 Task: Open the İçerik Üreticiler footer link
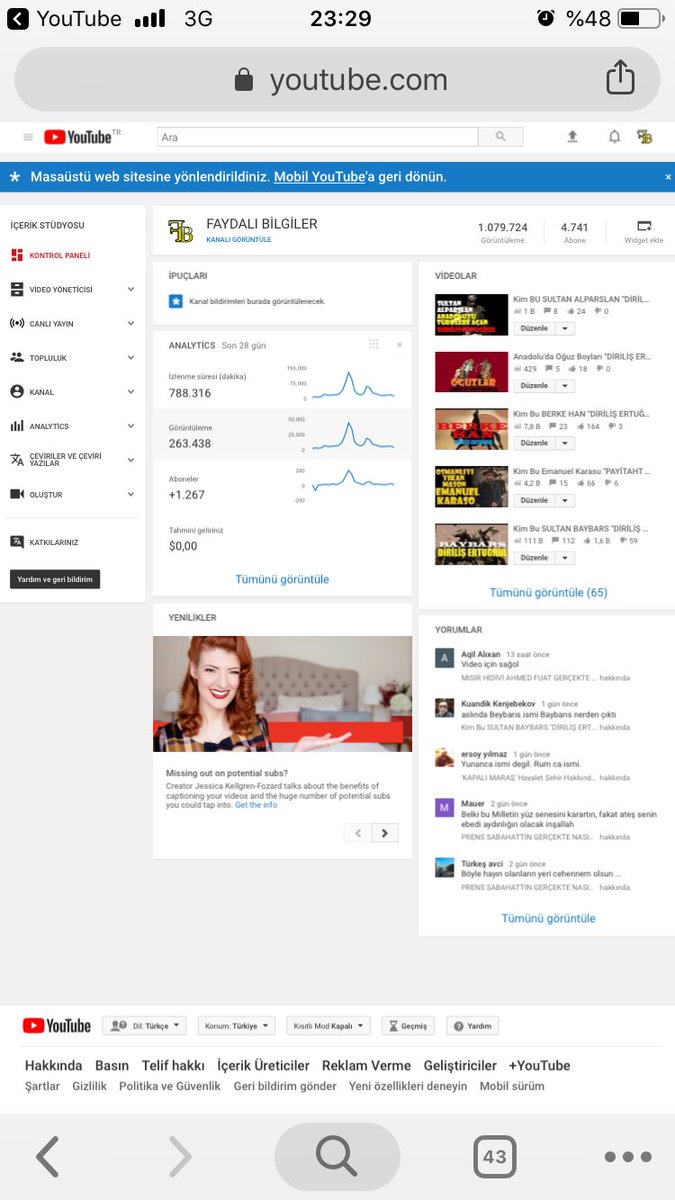263,1066
